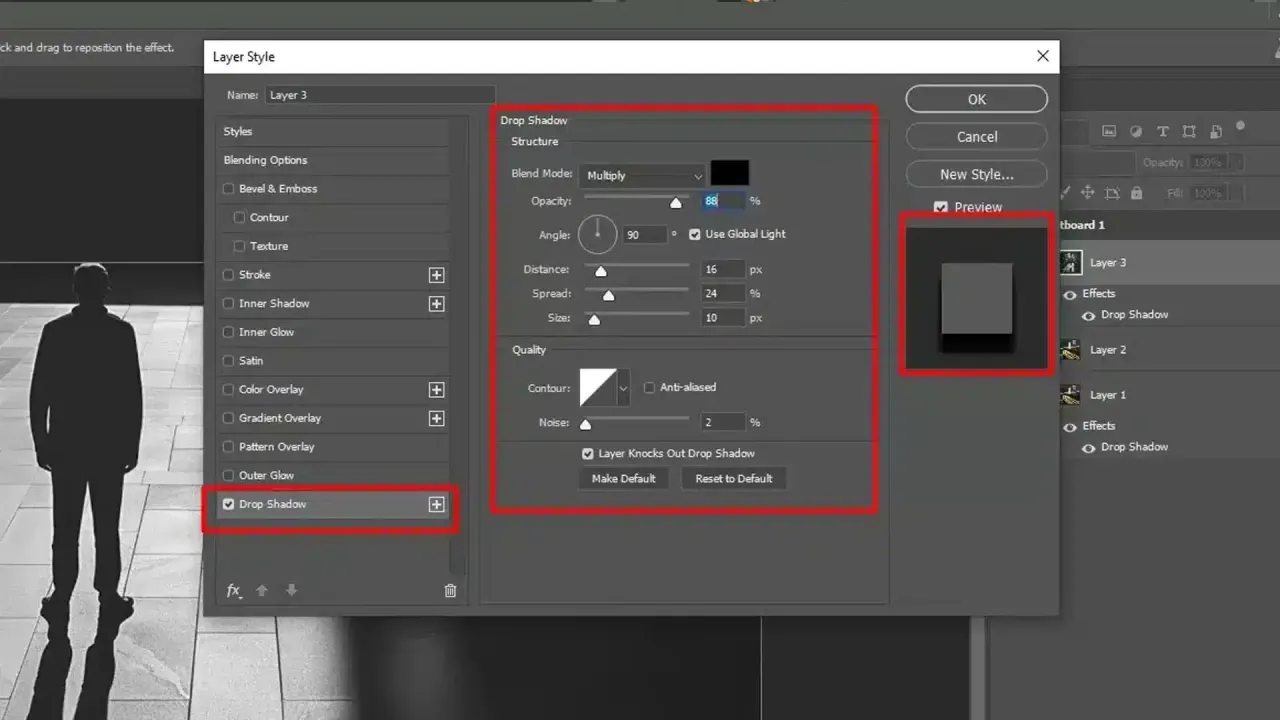This screenshot has height=720, width=1280.
Task: Open the drop shadow color swatch
Action: [x=729, y=171]
